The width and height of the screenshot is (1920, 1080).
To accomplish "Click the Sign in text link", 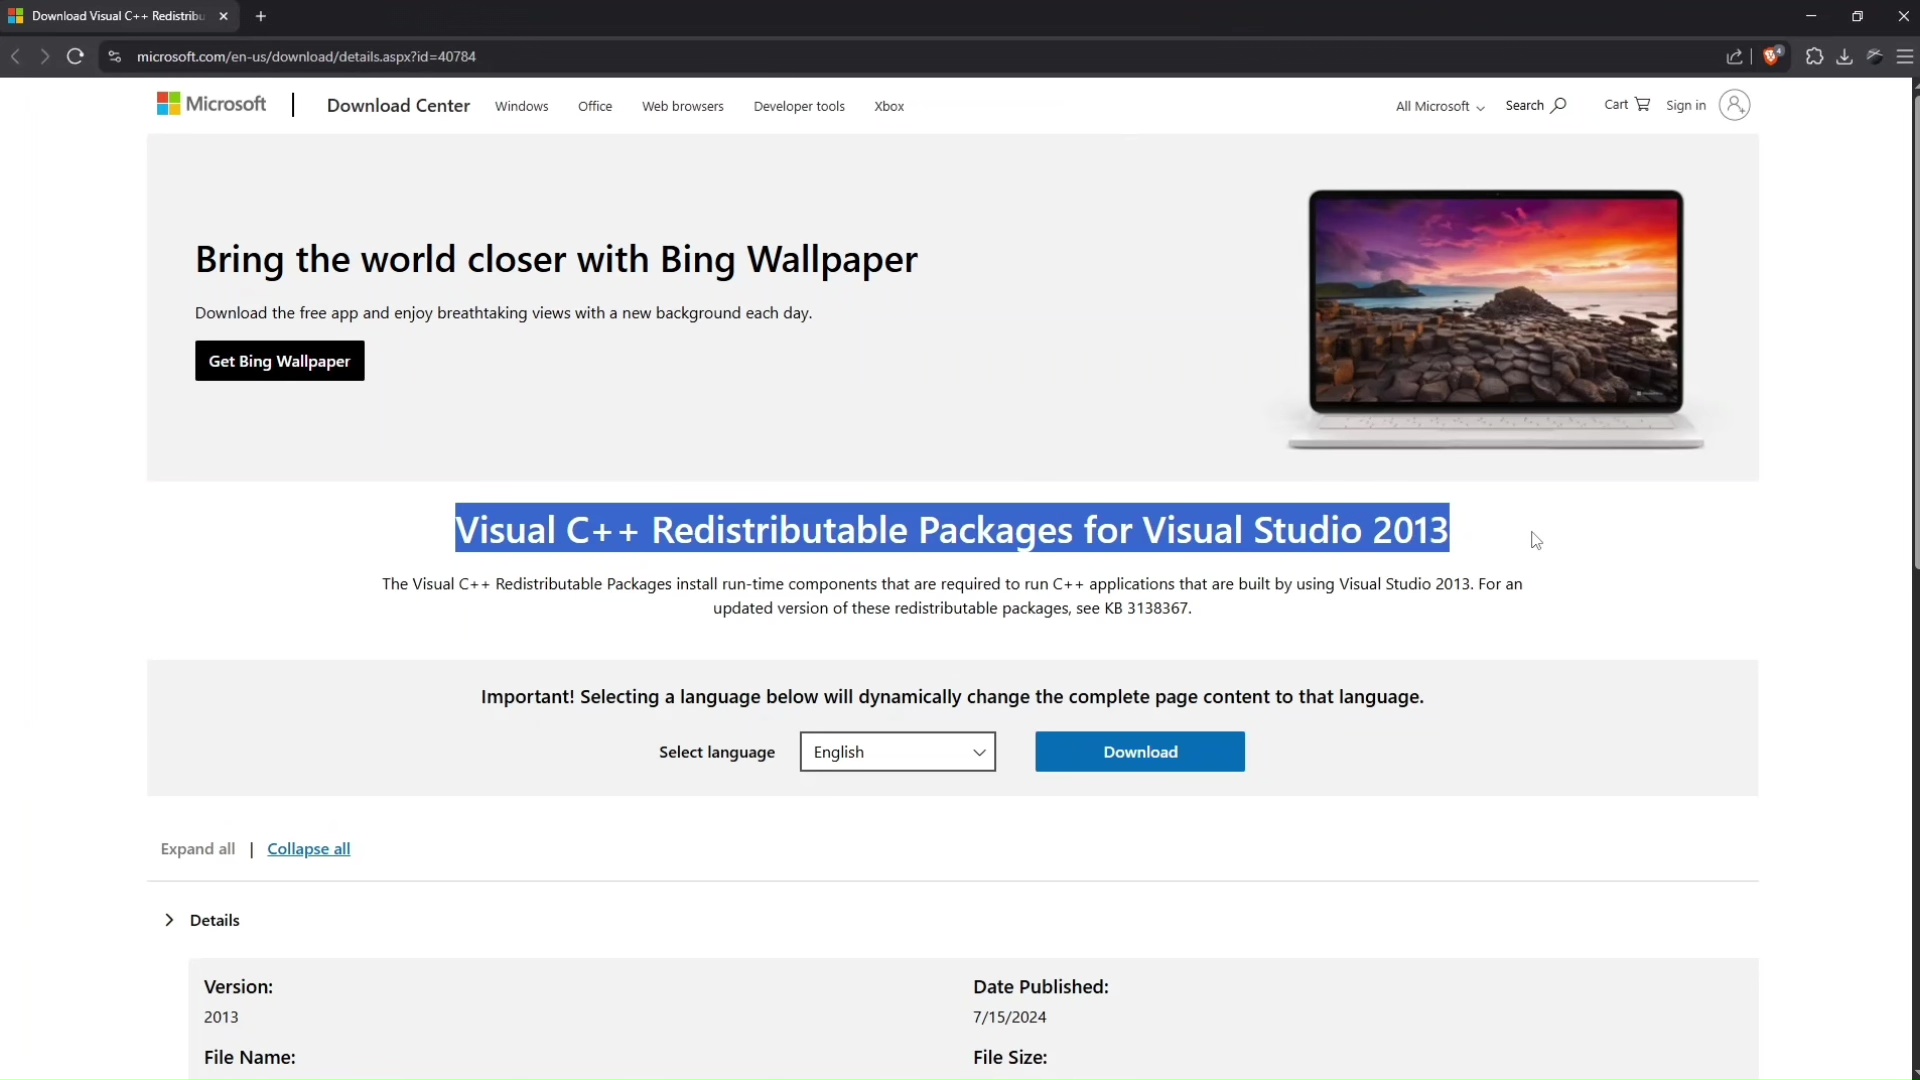I will coord(1686,105).
